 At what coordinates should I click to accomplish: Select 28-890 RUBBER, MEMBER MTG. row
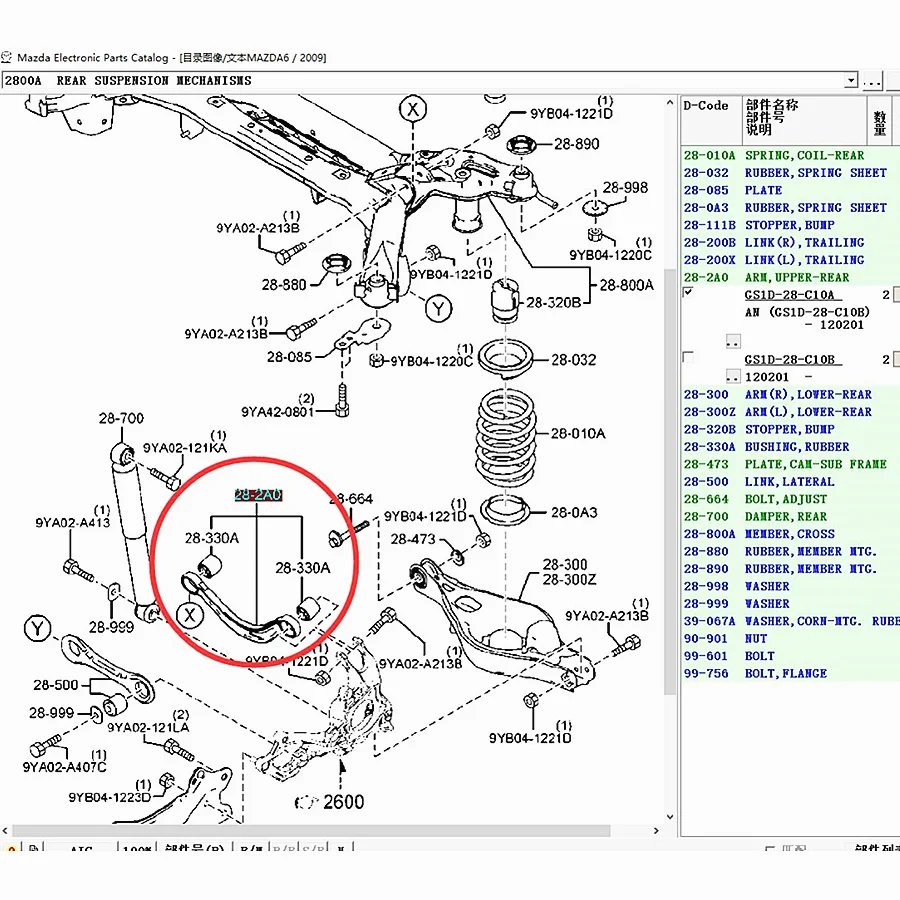pyautogui.click(x=790, y=569)
